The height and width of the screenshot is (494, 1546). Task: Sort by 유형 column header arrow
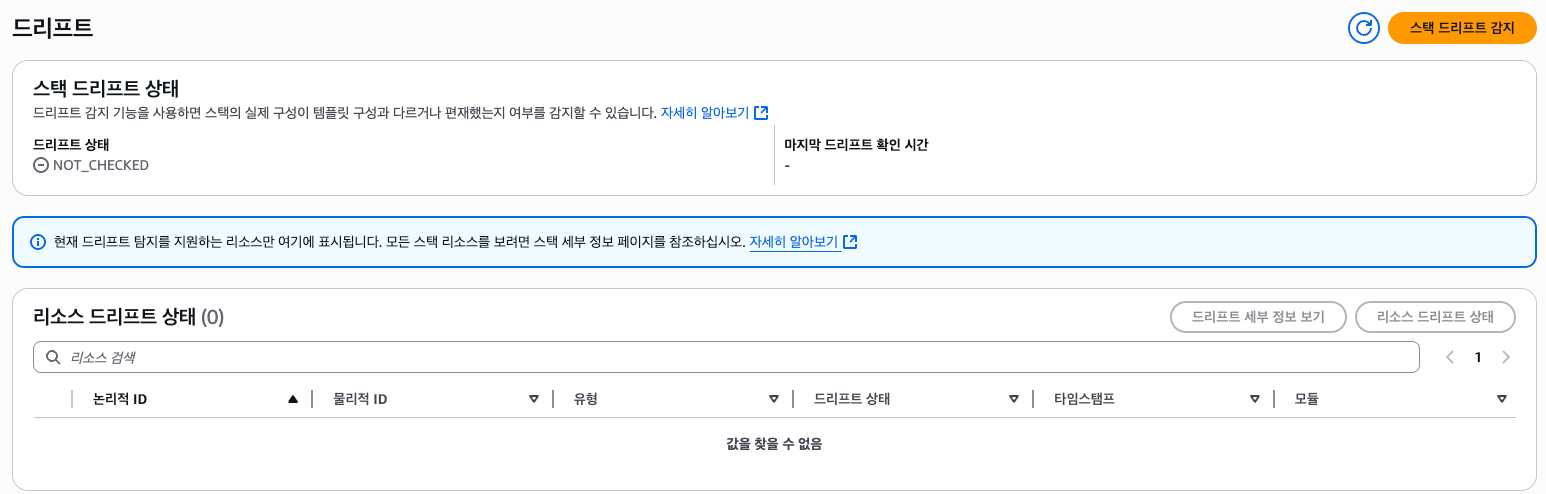click(x=773, y=399)
